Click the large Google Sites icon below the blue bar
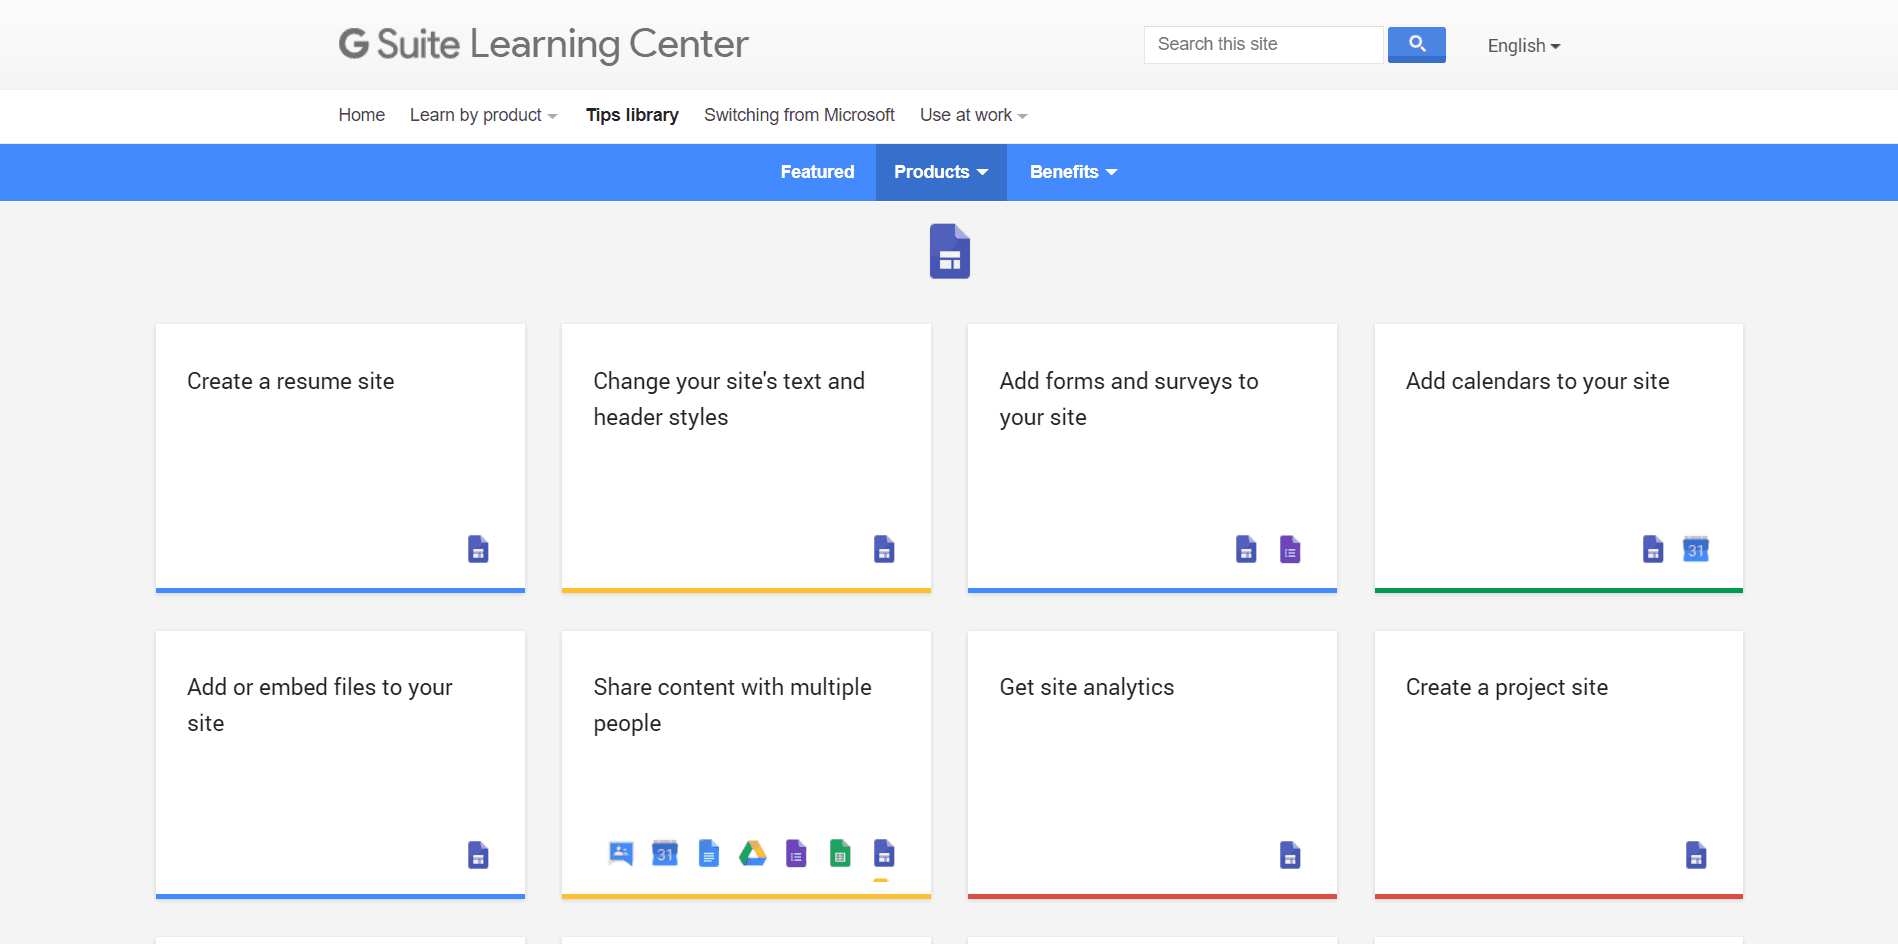Viewport: 1898px width, 944px height. tap(950, 251)
